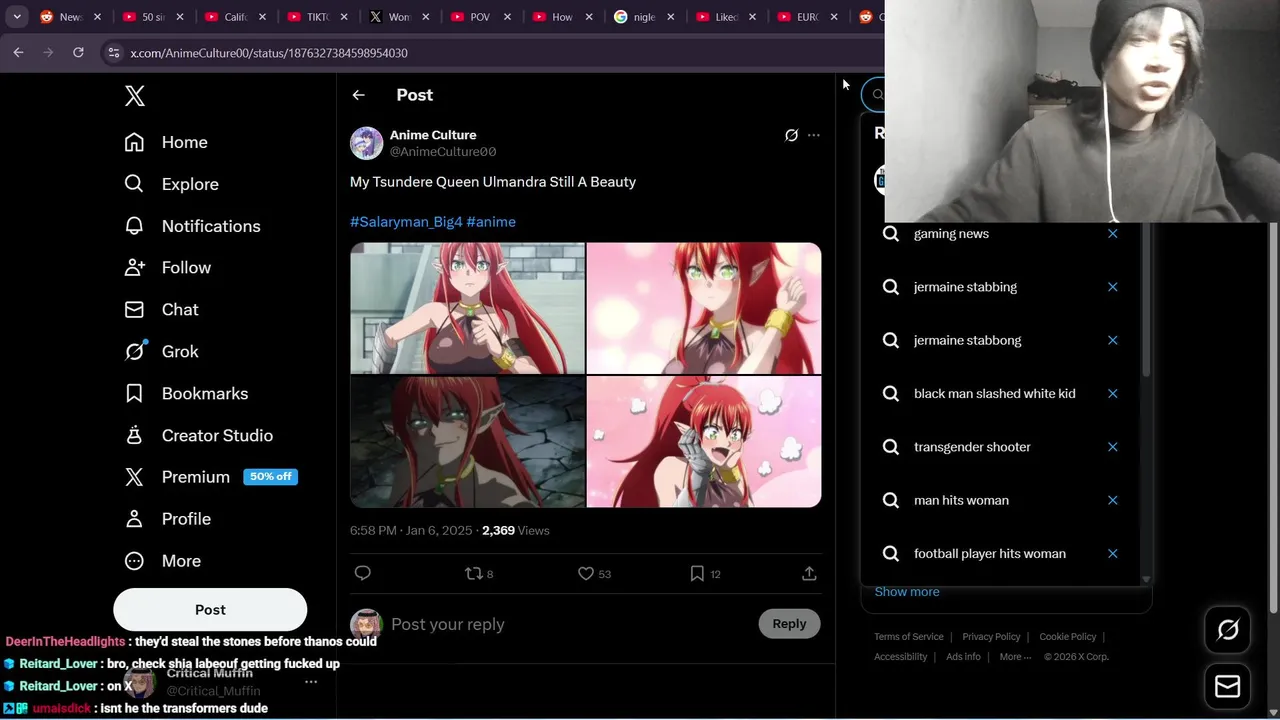
Task: Click the large Post button
Action: click(x=210, y=610)
